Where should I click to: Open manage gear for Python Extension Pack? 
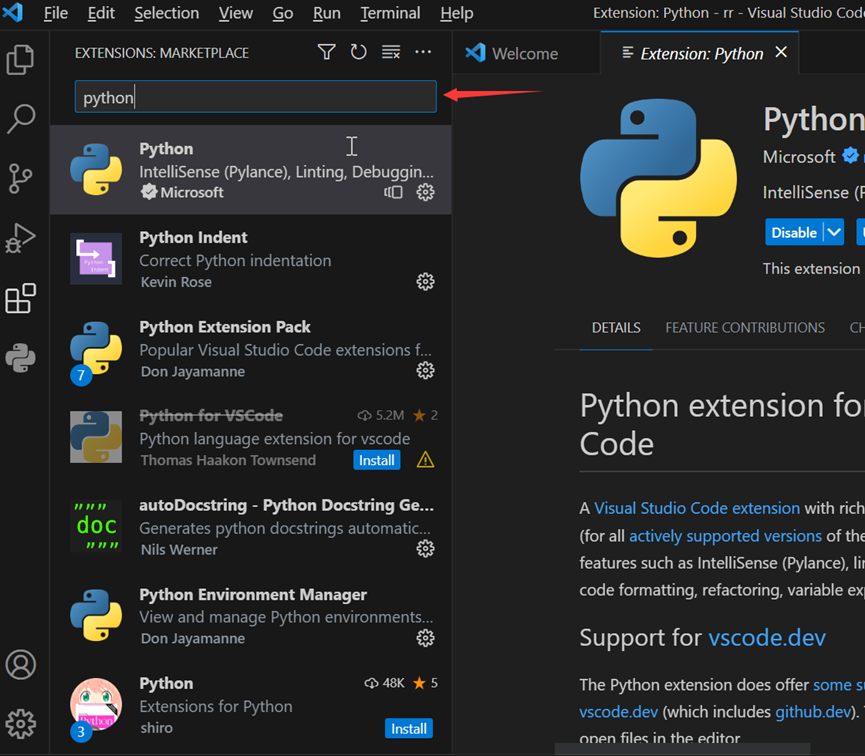(425, 370)
